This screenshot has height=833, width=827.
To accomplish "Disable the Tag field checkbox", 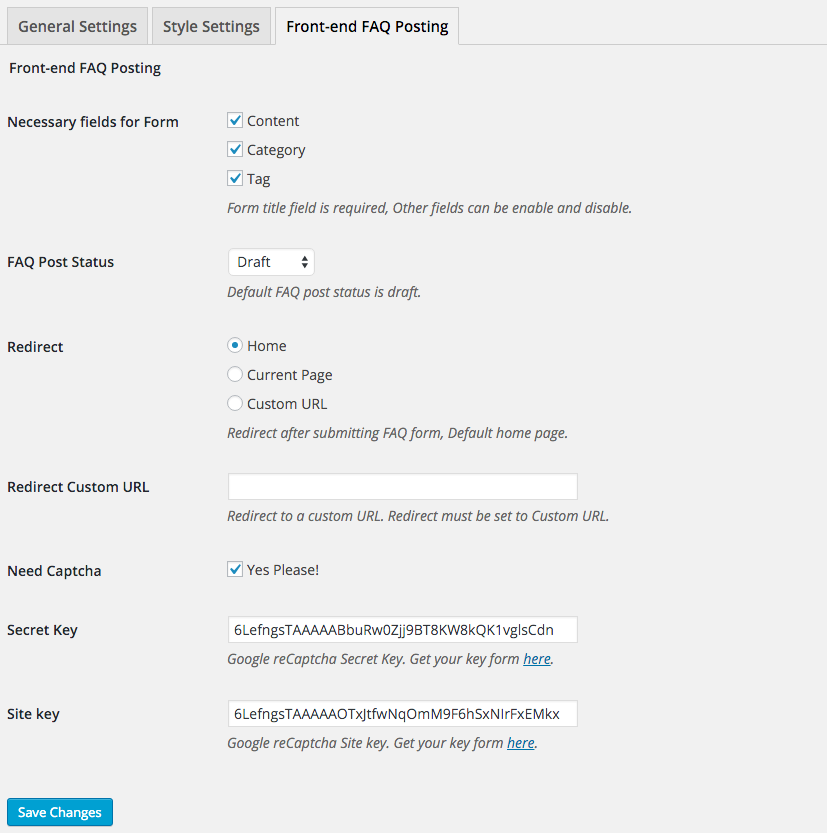I will pos(236,179).
